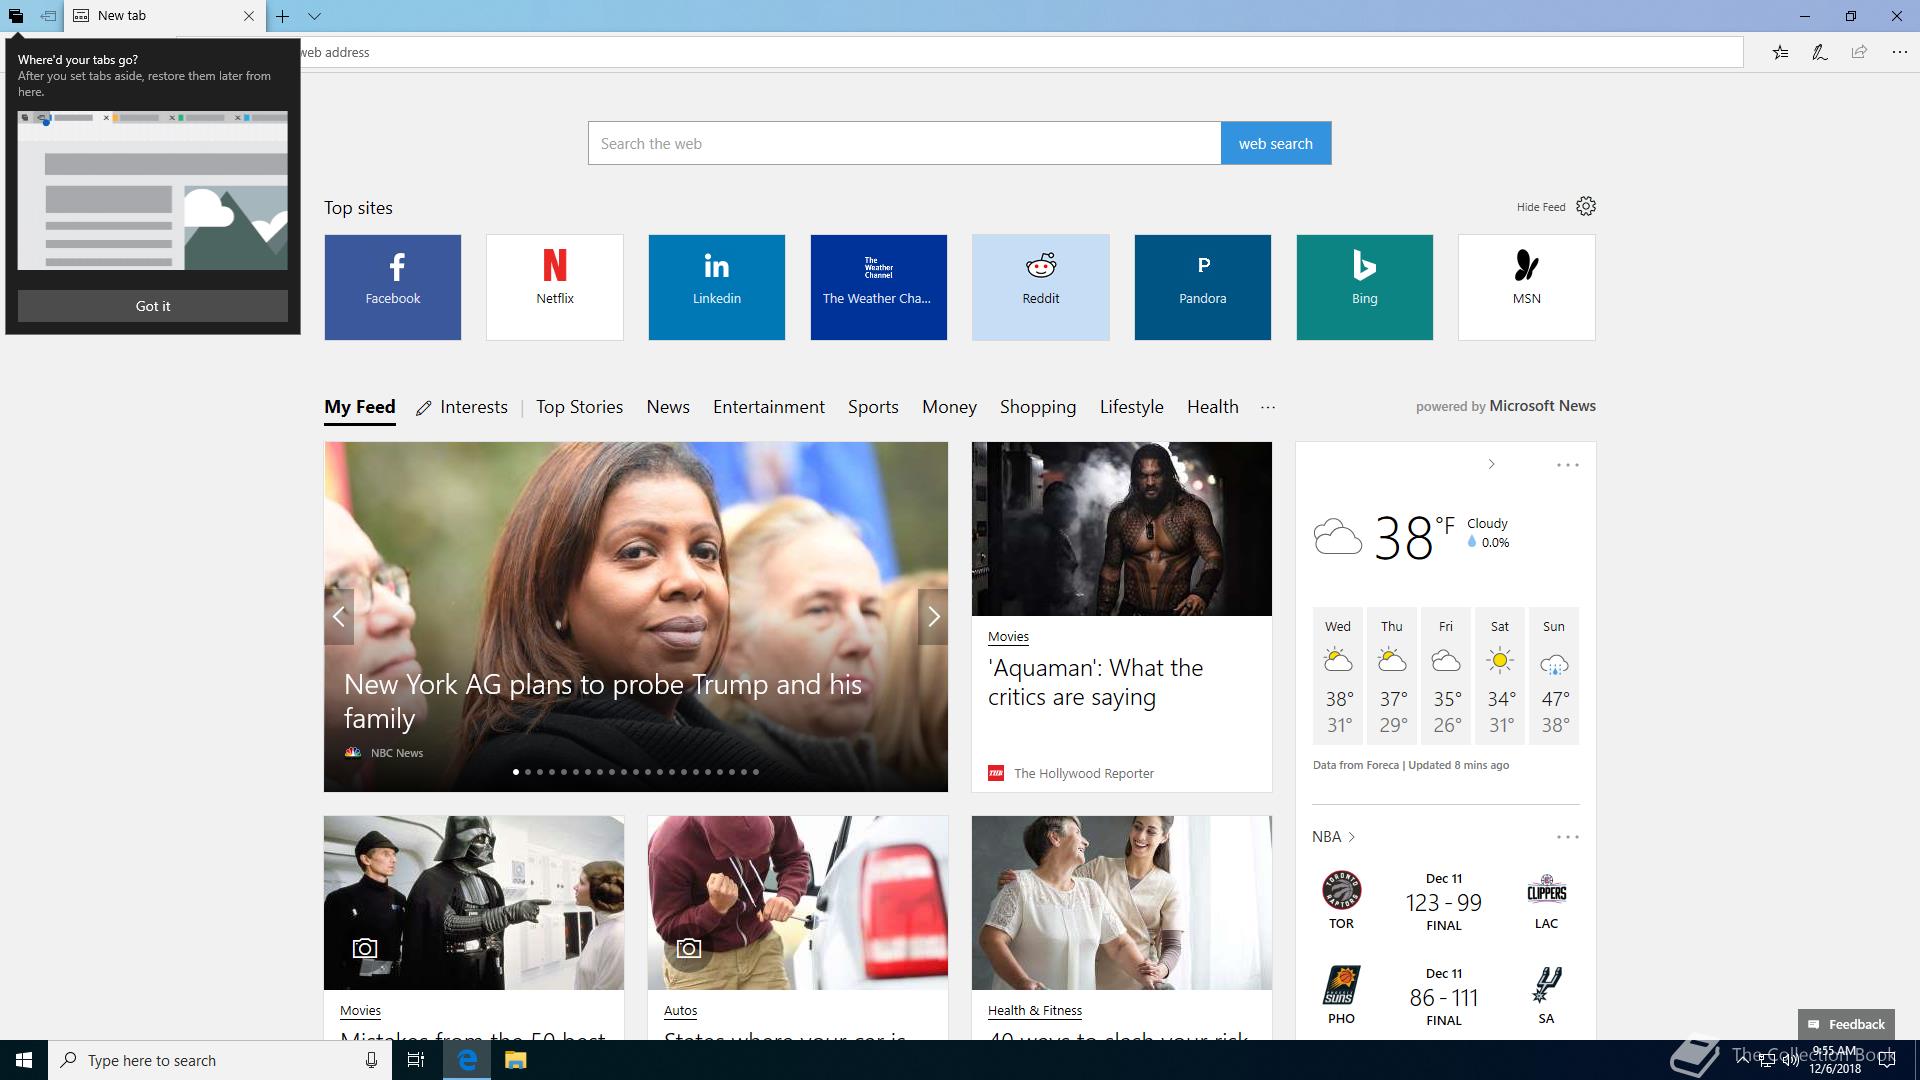Dismiss the tip with Got it
This screenshot has width=1920, height=1080.
pos(153,306)
